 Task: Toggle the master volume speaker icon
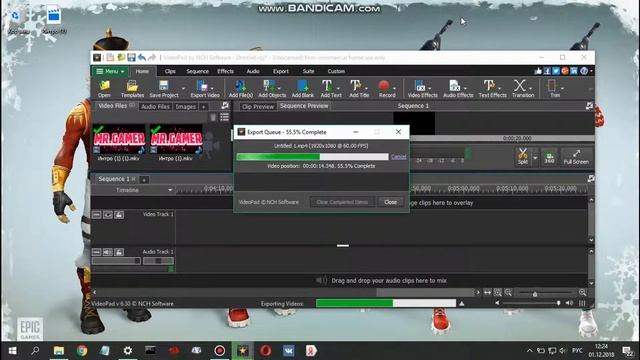point(569,303)
